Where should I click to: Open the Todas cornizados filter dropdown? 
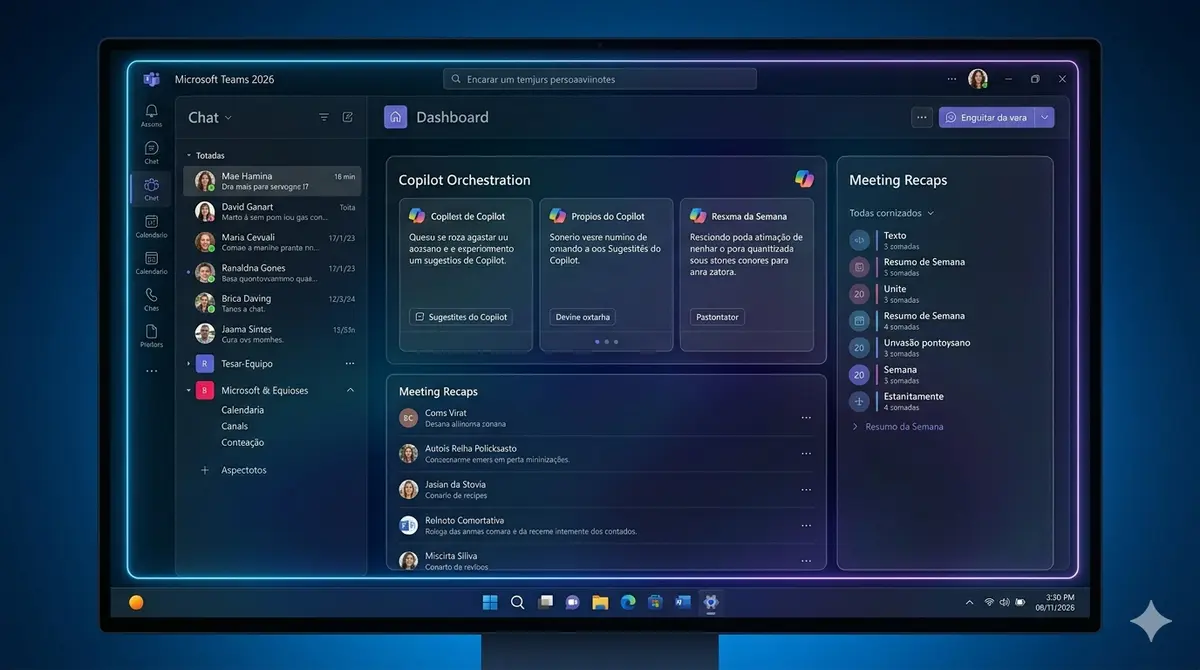[891, 213]
